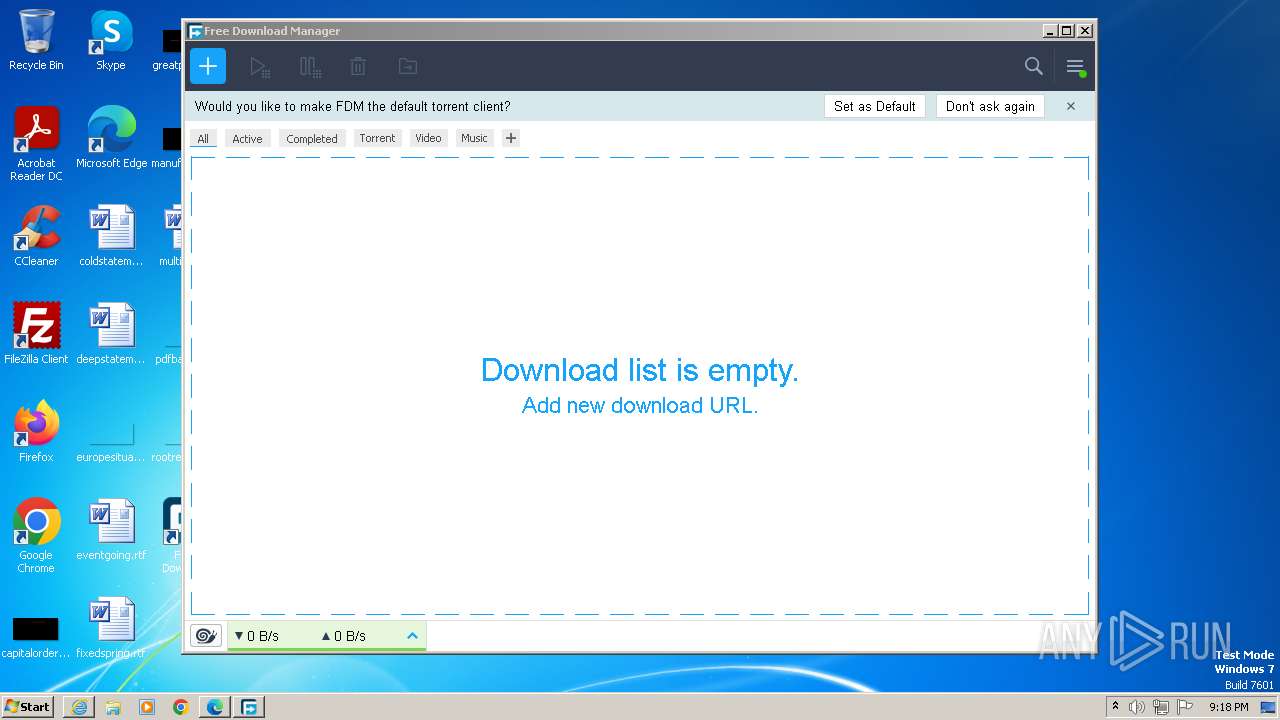Open the volume speaker tray icon
Image resolution: width=1280 pixels, height=720 pixels.
click(1137, 707)
